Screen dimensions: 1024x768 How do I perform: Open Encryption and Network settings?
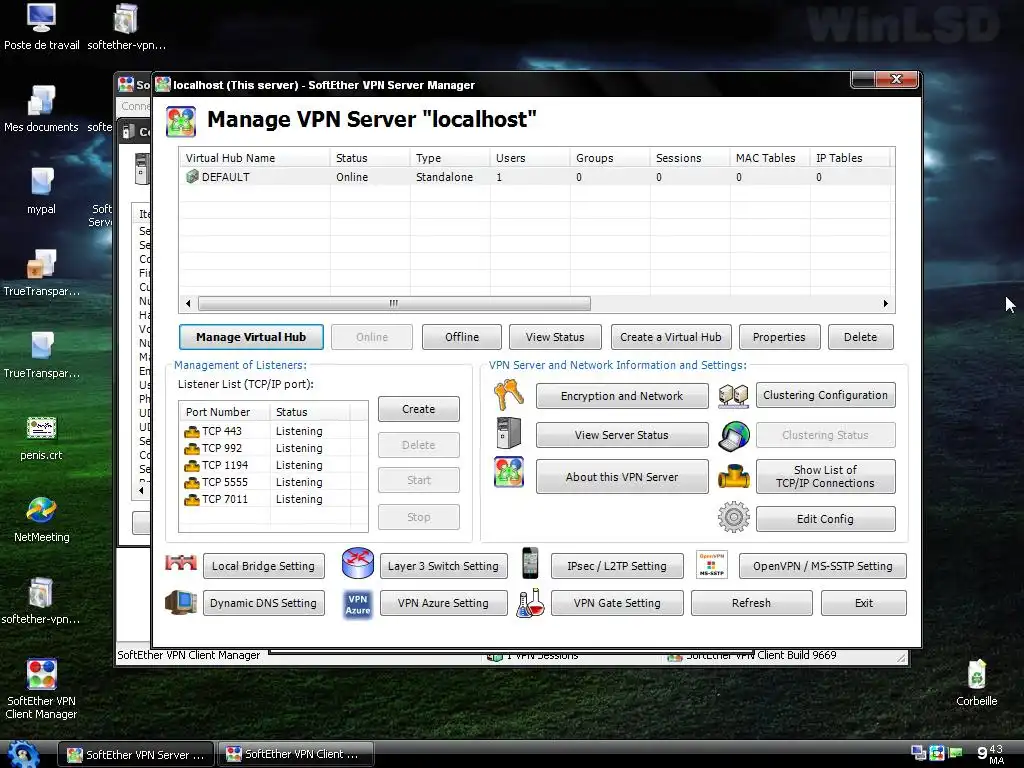(622, 396)
